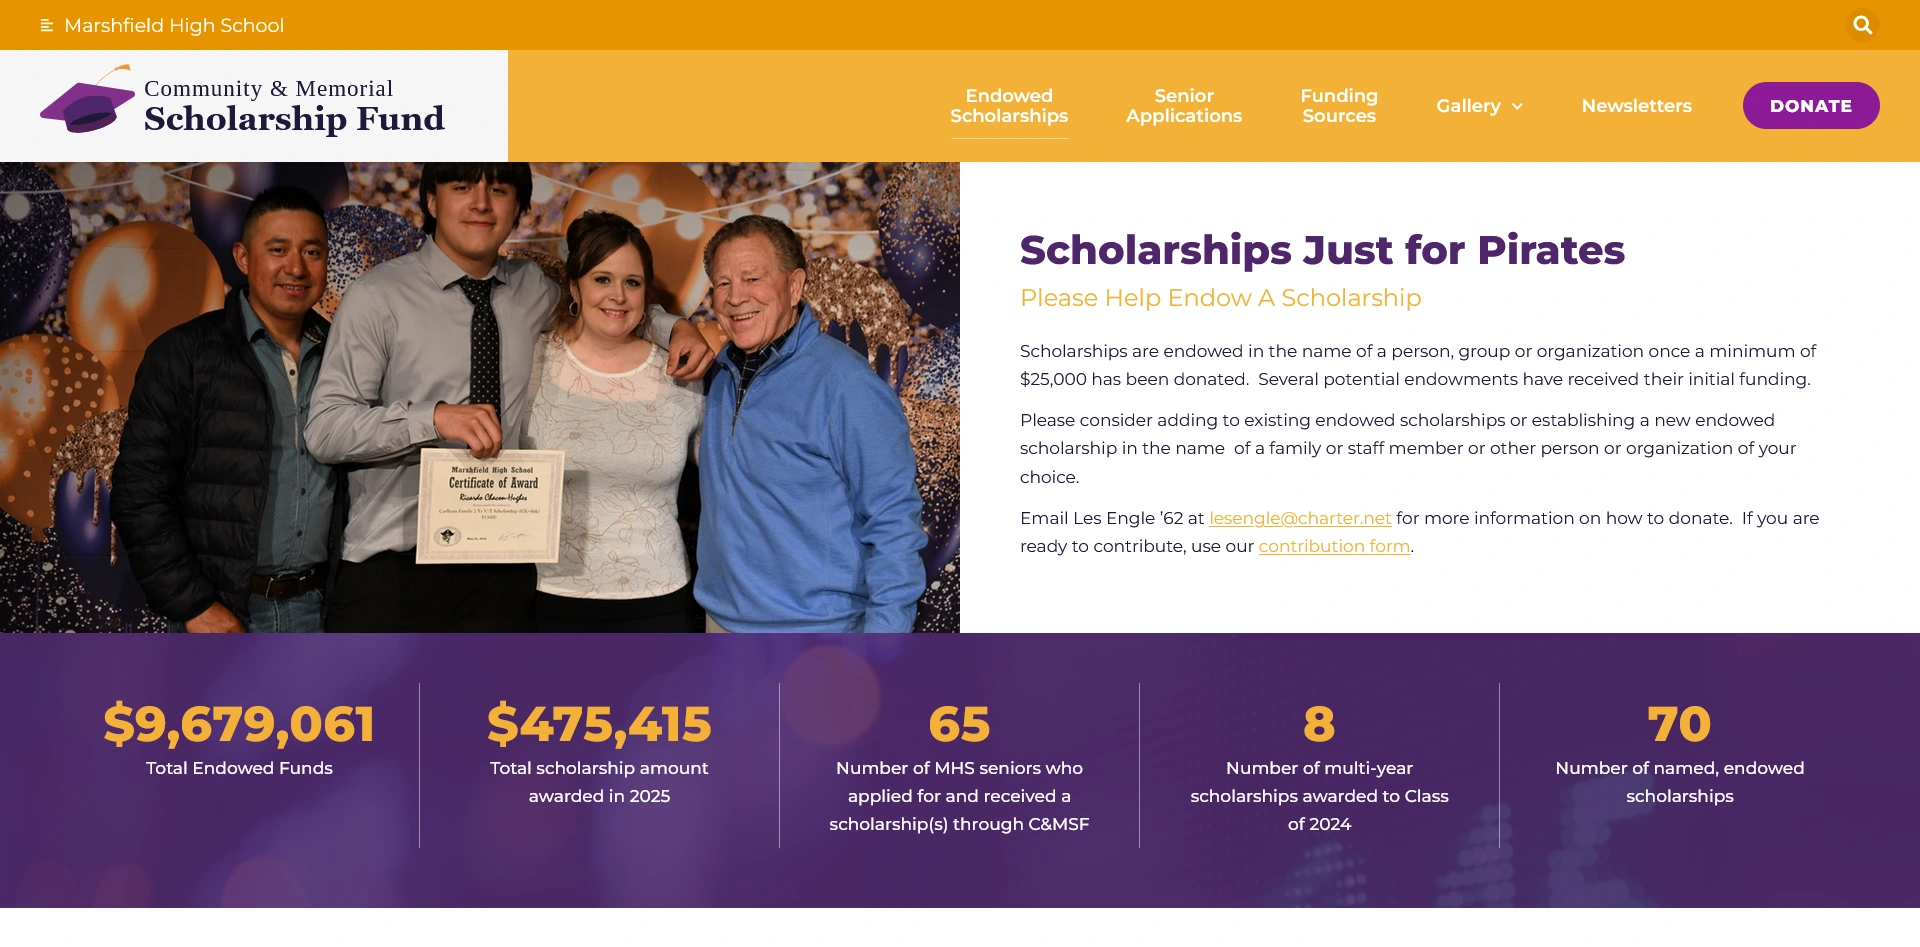
Task: Click the Marshfield High School header text
Action: (x=174, y=25)
